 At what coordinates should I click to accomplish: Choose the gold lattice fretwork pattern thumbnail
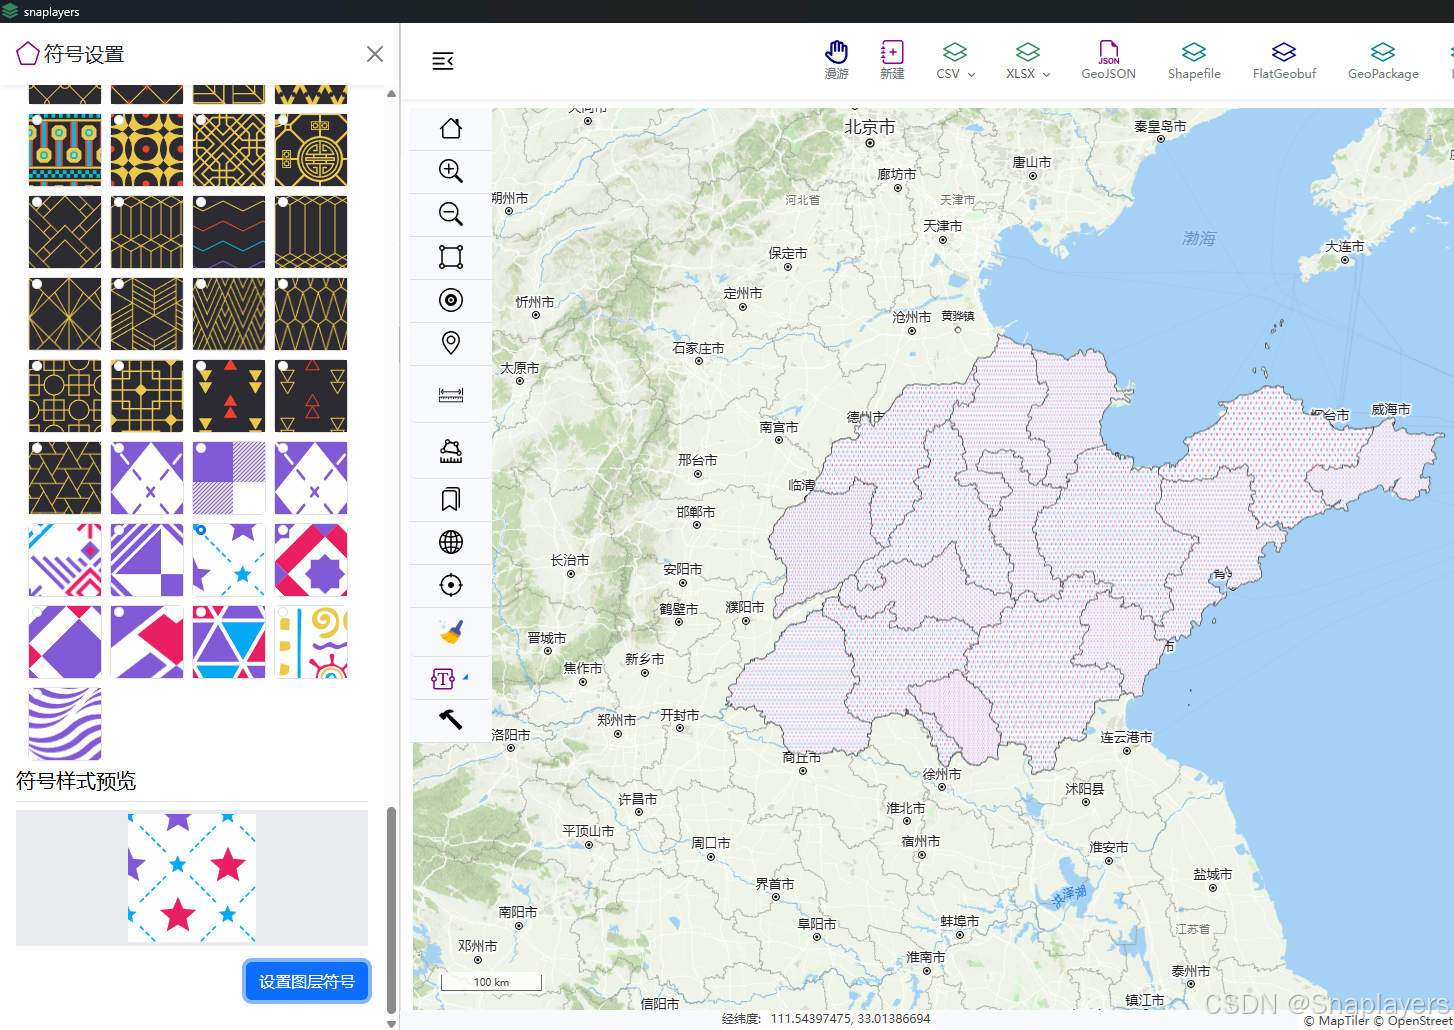click(x=229, y=150)
